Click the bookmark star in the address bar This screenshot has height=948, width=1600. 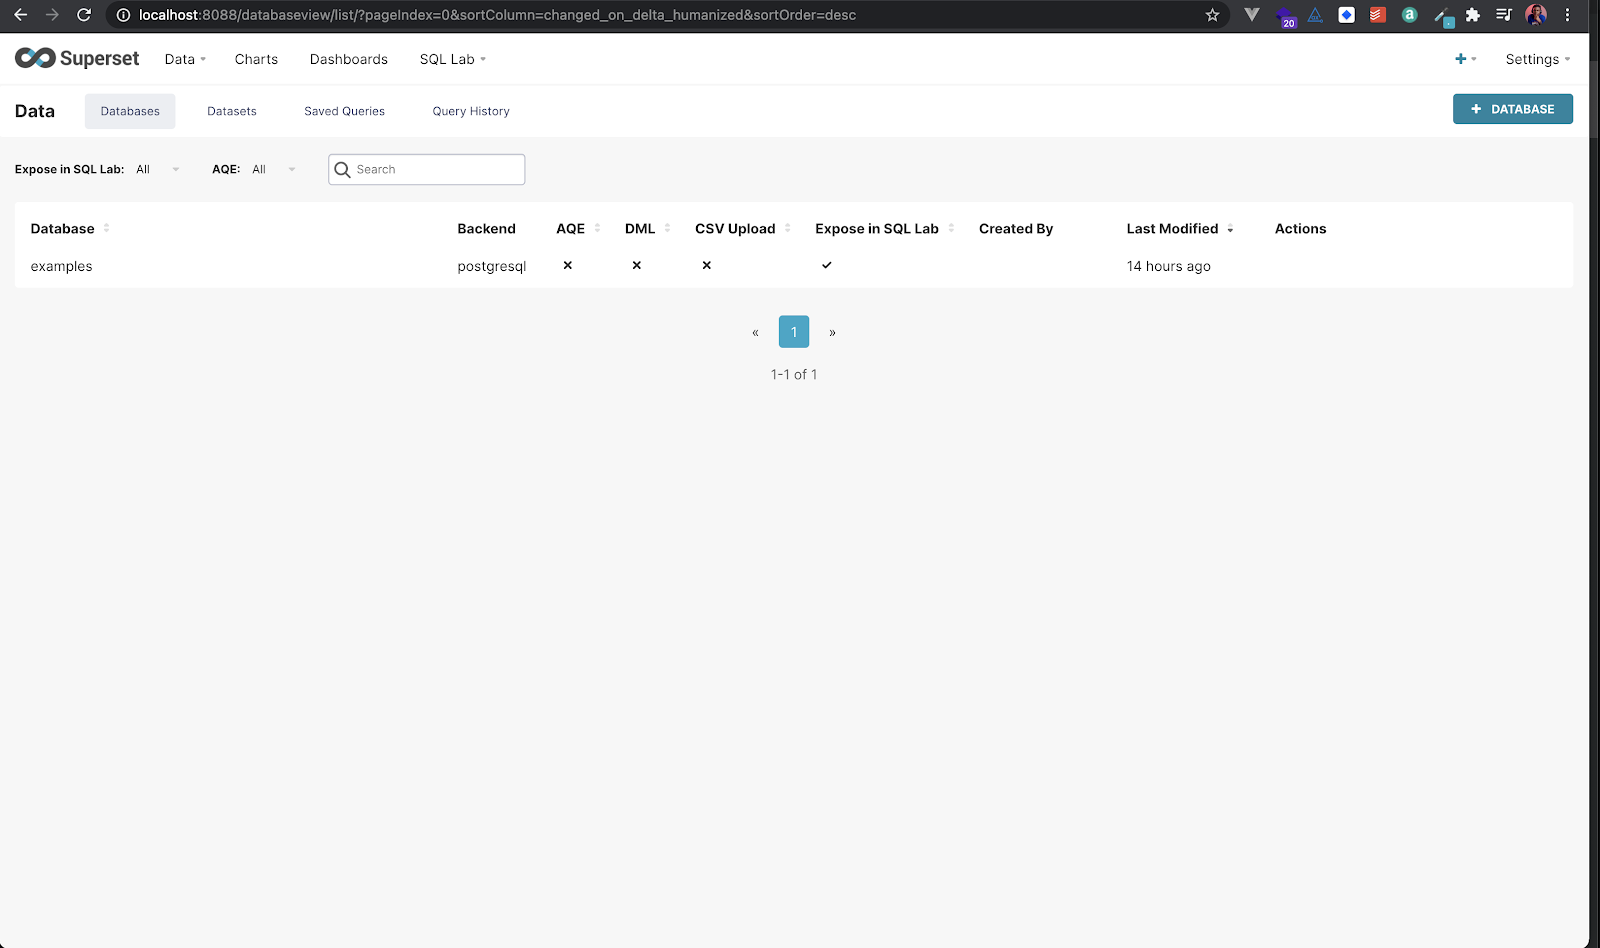(1212, 15)
